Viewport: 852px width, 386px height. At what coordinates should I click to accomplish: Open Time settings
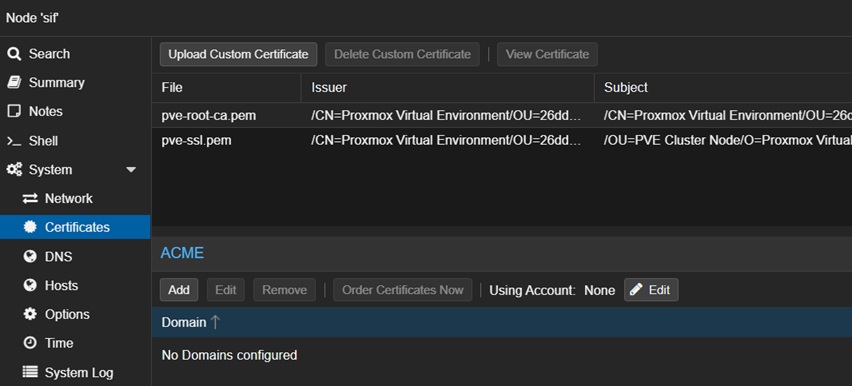pos(75,343)
